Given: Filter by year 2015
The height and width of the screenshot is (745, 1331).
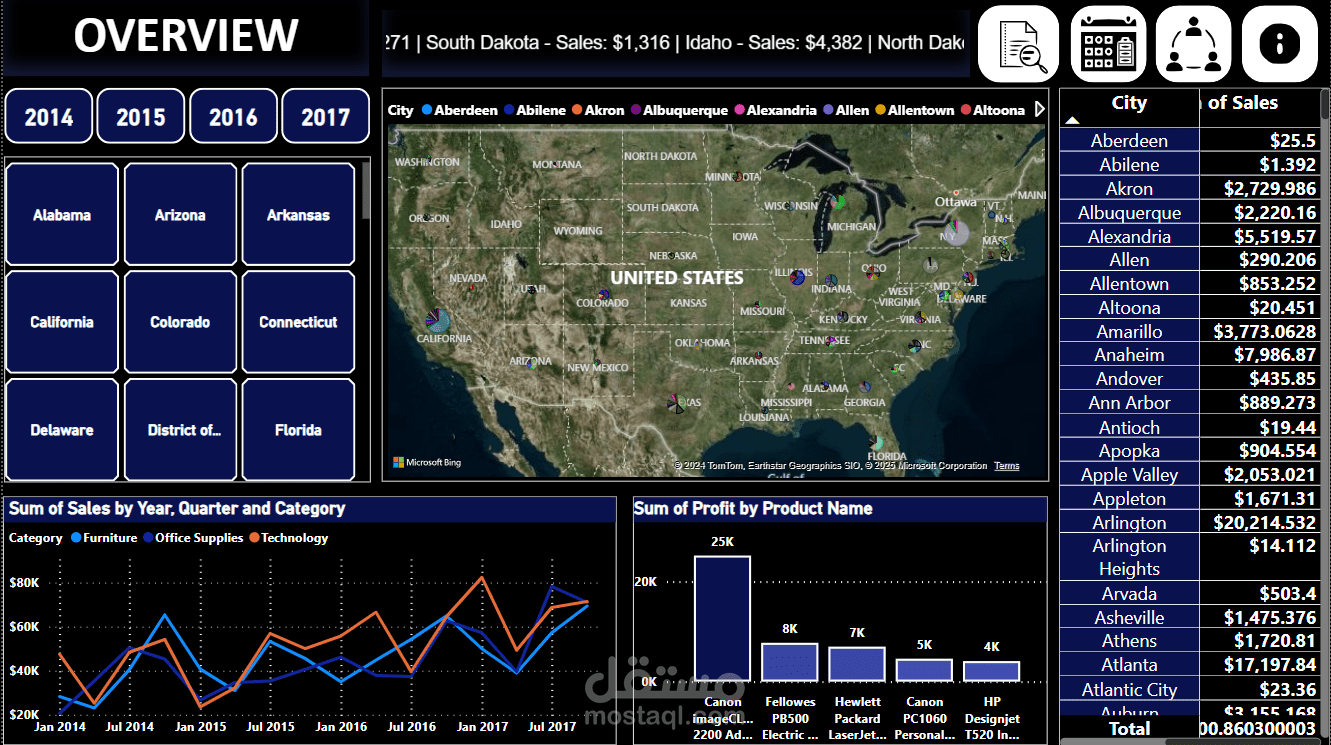Looking at the screenshot, I should click(x=141, y=116).
